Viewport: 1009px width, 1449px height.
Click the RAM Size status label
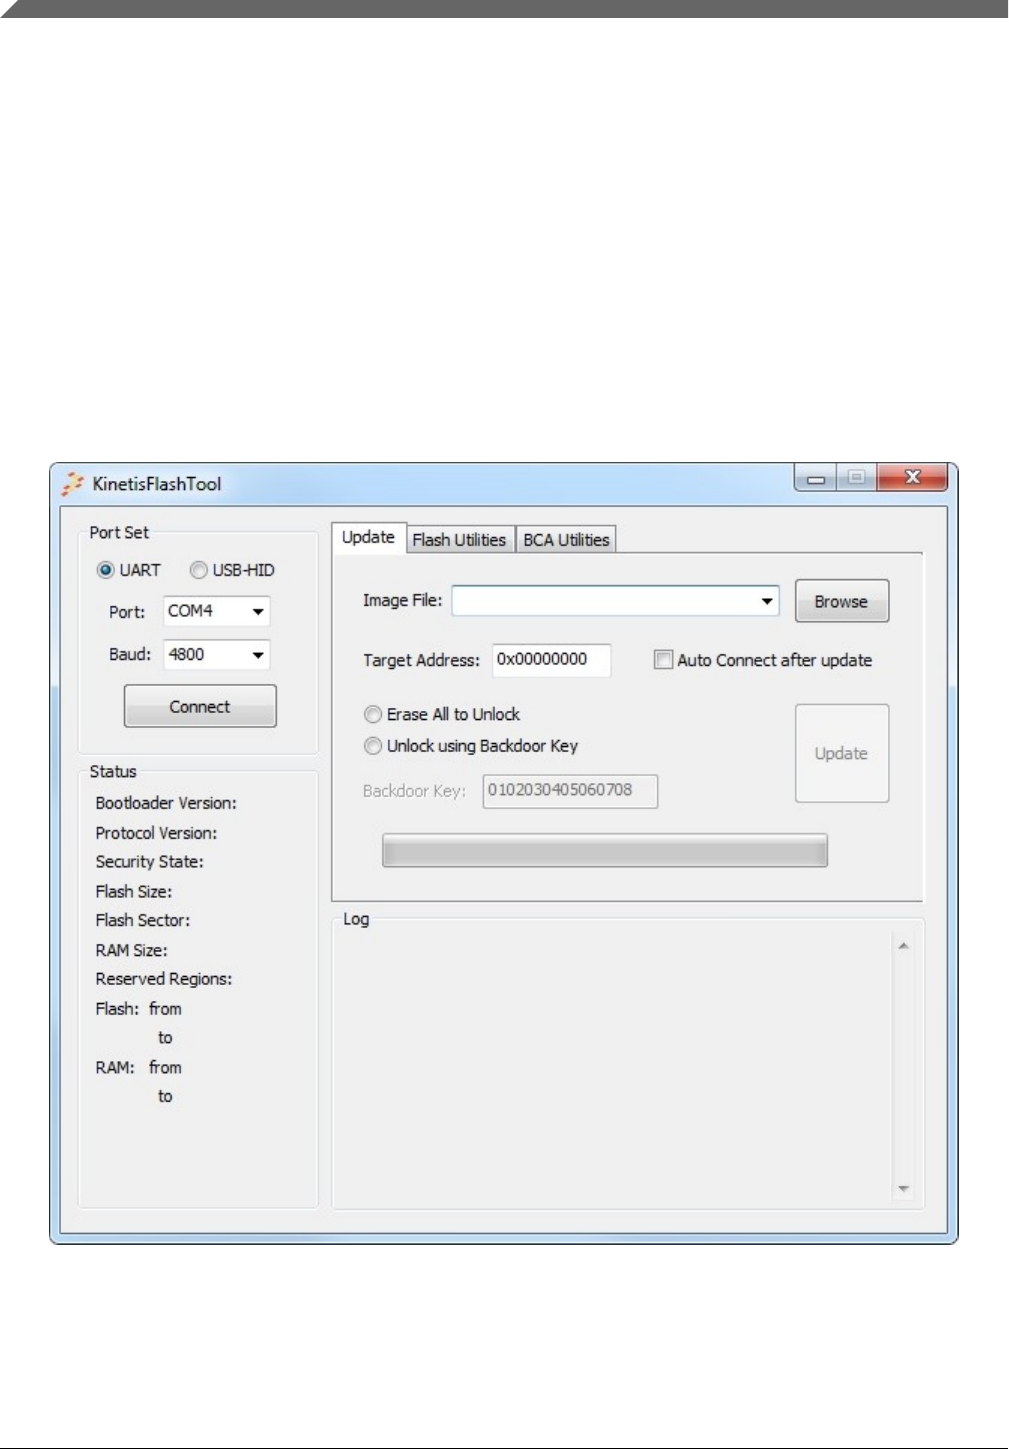click(x=132, y=950)
